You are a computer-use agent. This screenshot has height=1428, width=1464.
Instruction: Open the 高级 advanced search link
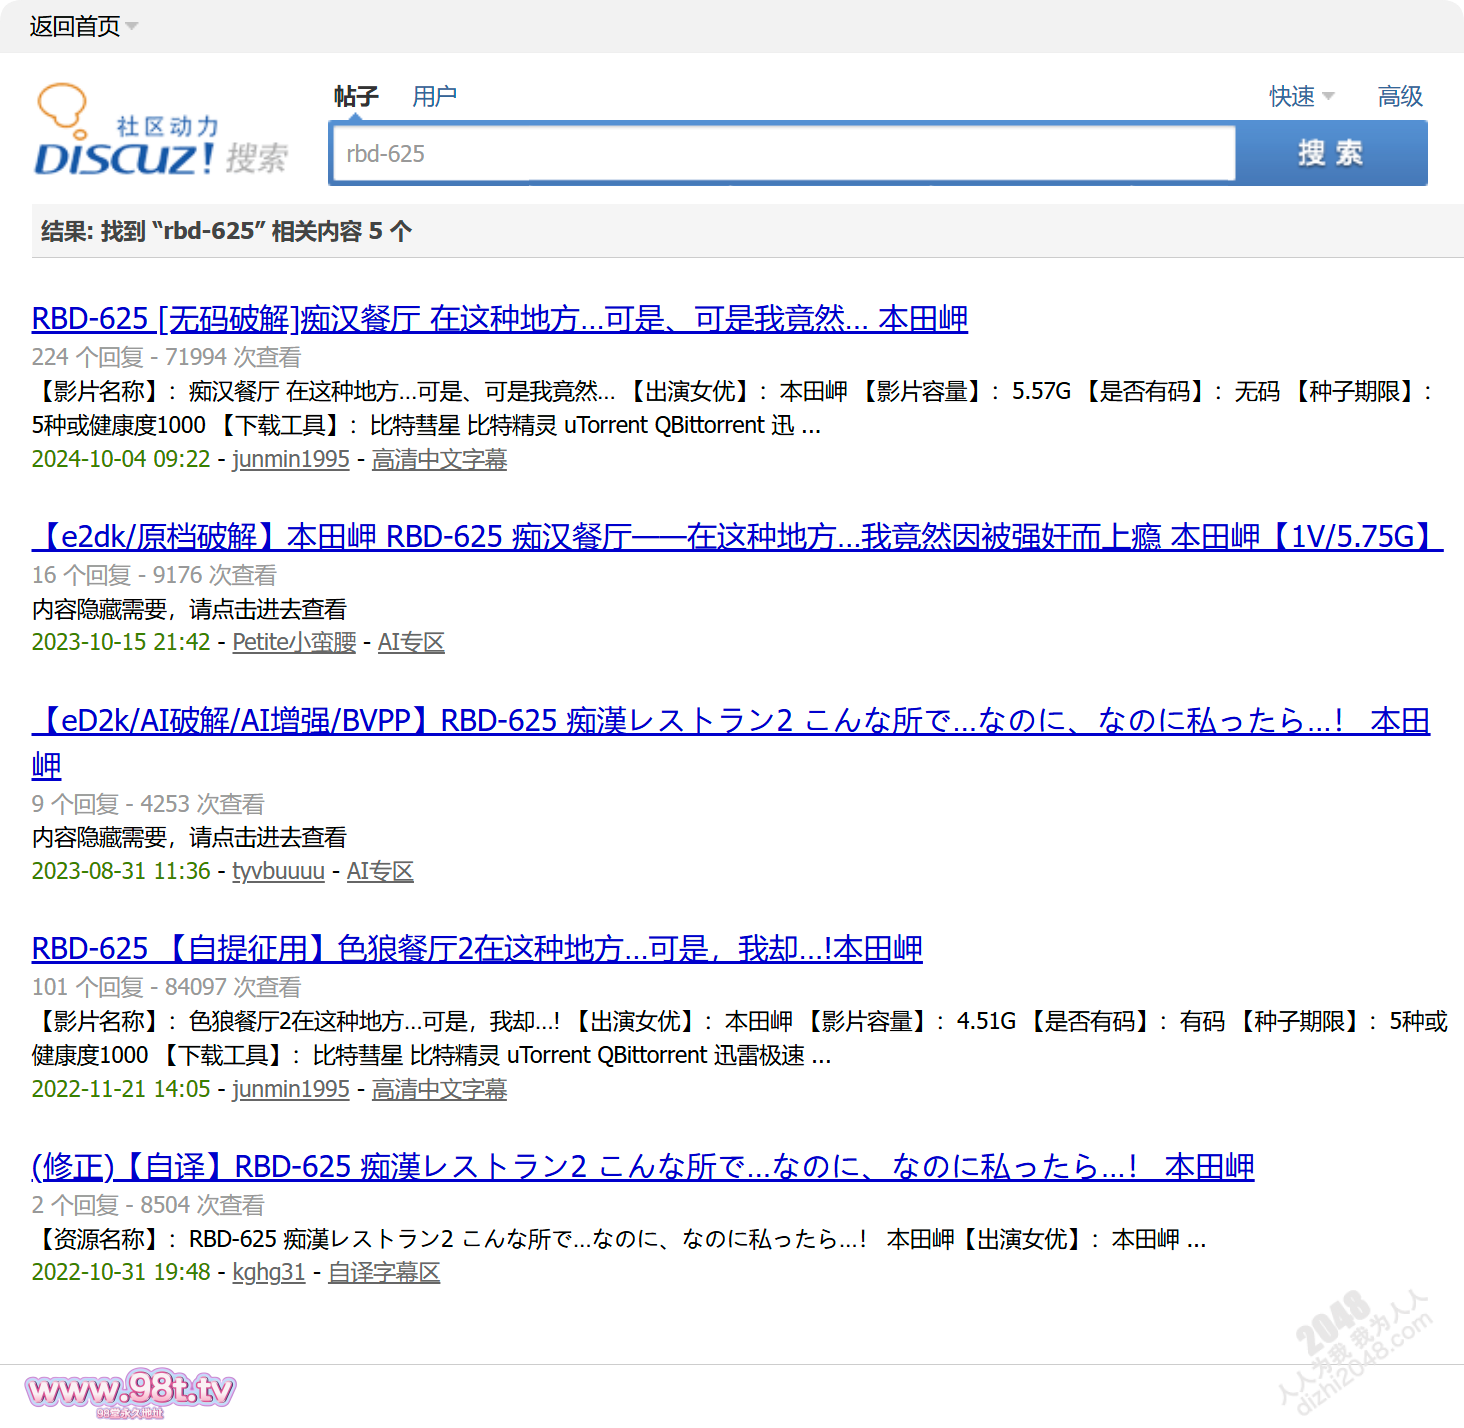[1399, 96]
